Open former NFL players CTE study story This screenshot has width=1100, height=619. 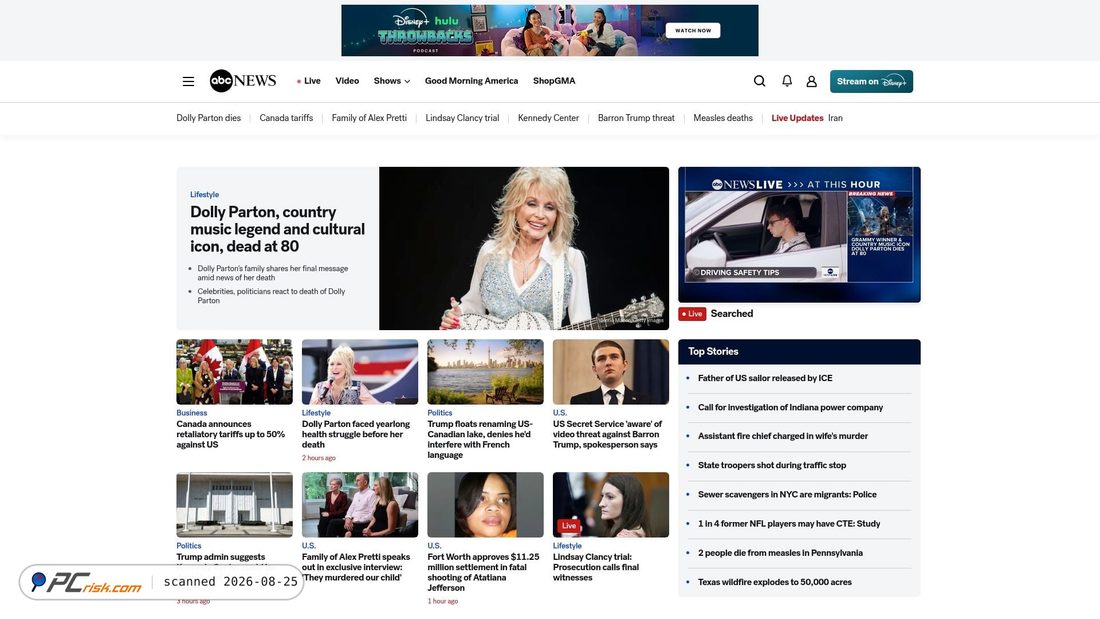point(789,524)
